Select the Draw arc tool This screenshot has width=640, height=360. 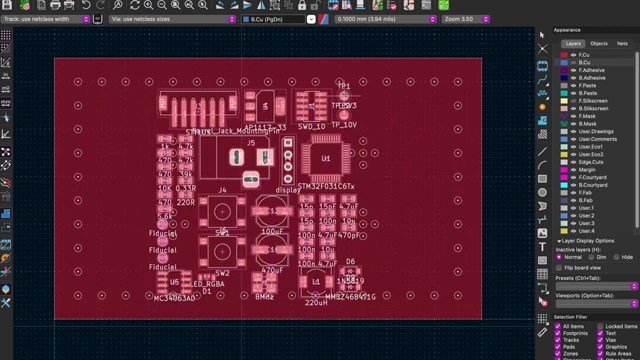tap(542, 165)
